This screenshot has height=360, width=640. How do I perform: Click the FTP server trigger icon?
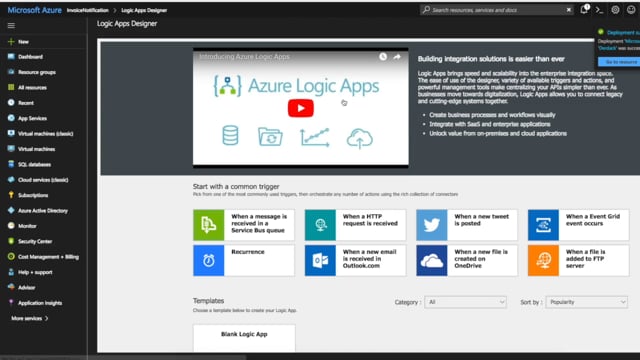[x=543, y=260]
